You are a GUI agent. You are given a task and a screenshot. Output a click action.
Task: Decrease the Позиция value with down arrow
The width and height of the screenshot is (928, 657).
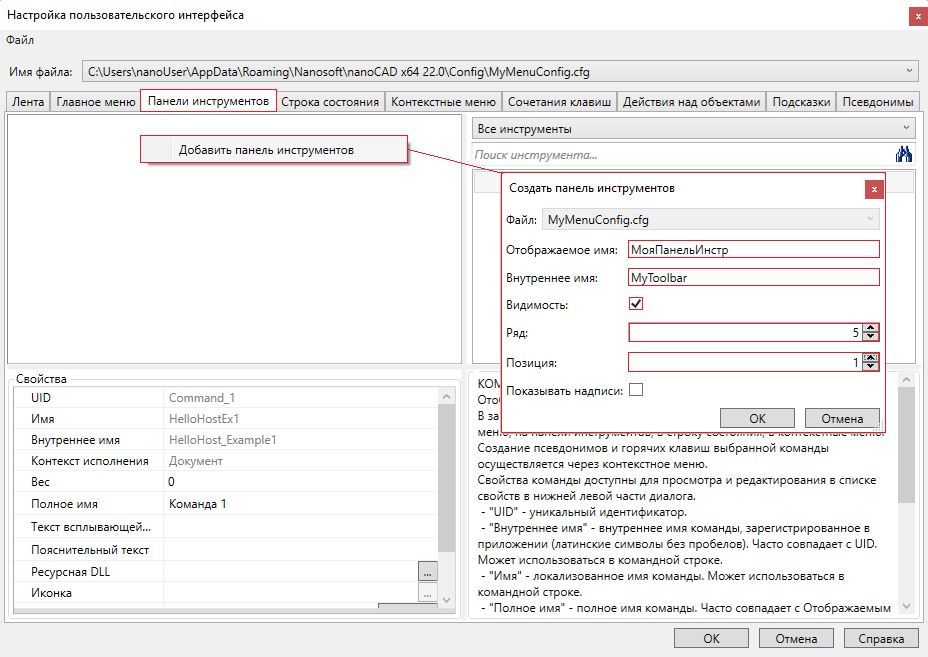pyautogui.click(x=871, y=368)
